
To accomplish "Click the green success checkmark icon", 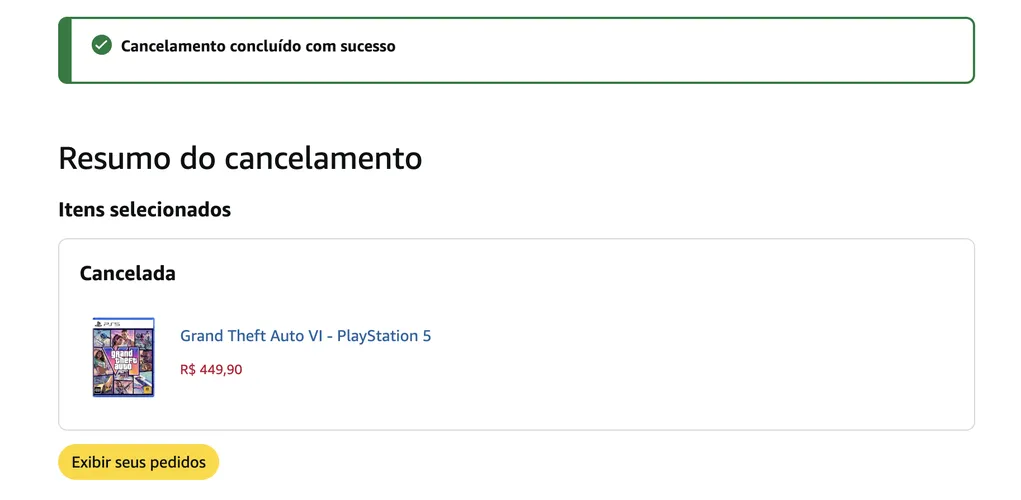I will [x=102, y=46].
